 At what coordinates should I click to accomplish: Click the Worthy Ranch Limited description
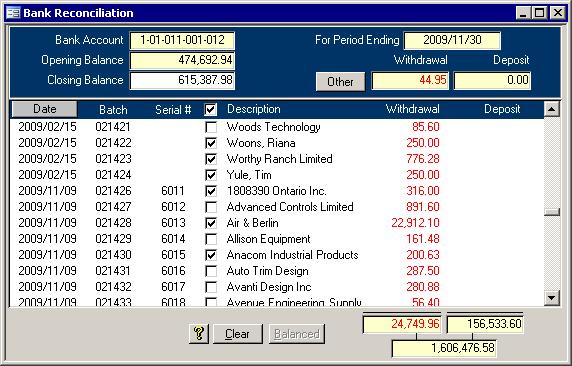(279, 159)
